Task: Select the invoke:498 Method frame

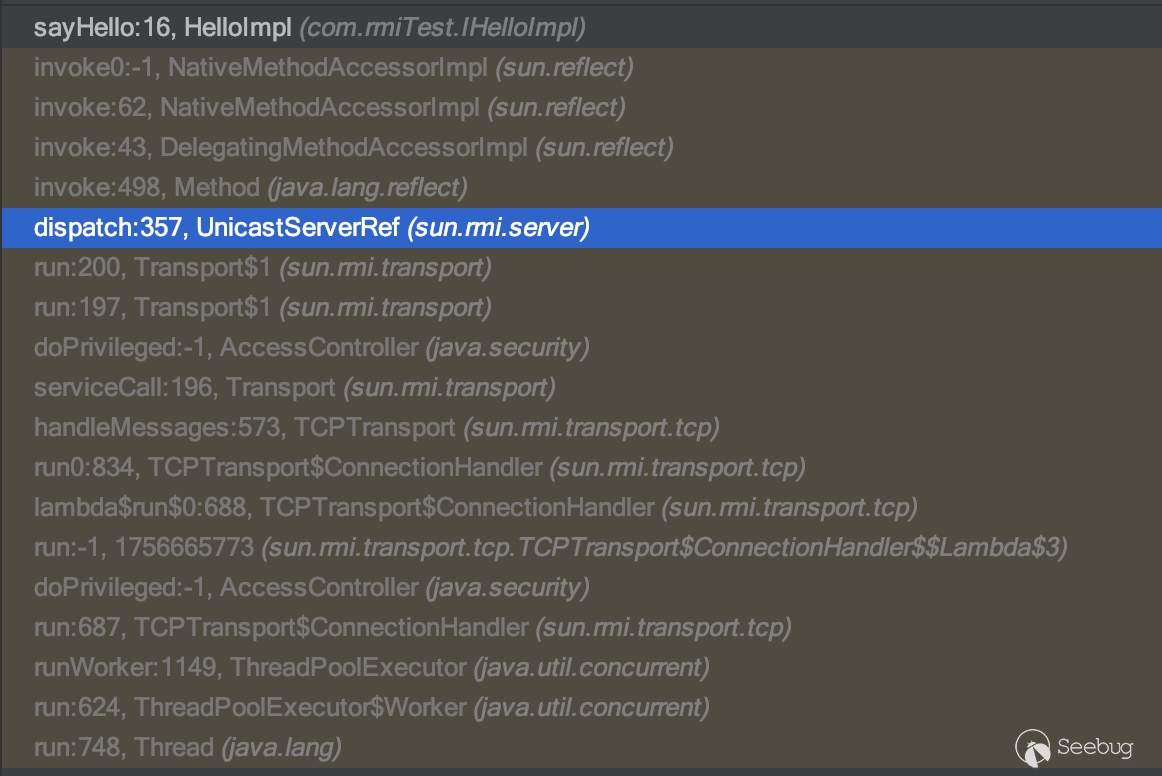Action: pyautogui.click(x=250, y=187)
